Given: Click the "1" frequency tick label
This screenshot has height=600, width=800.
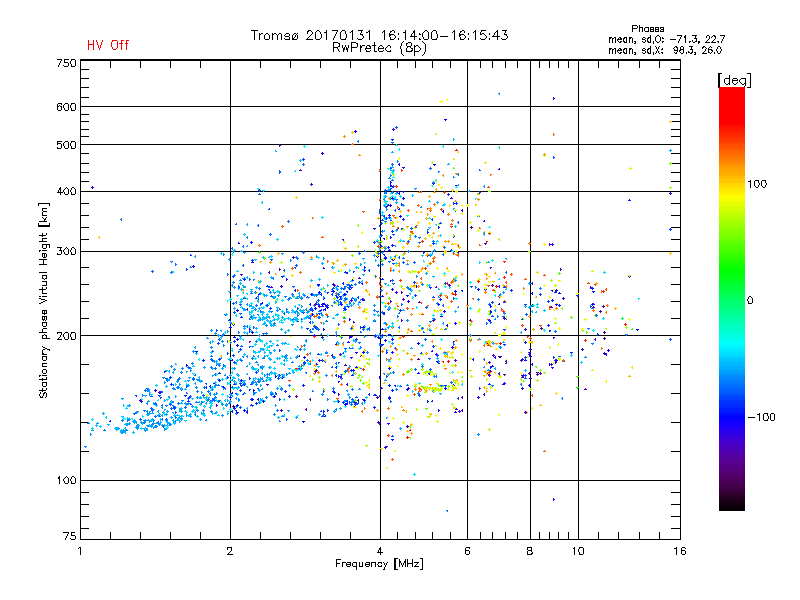Looking at the screenshot, I should coord(80,551).
